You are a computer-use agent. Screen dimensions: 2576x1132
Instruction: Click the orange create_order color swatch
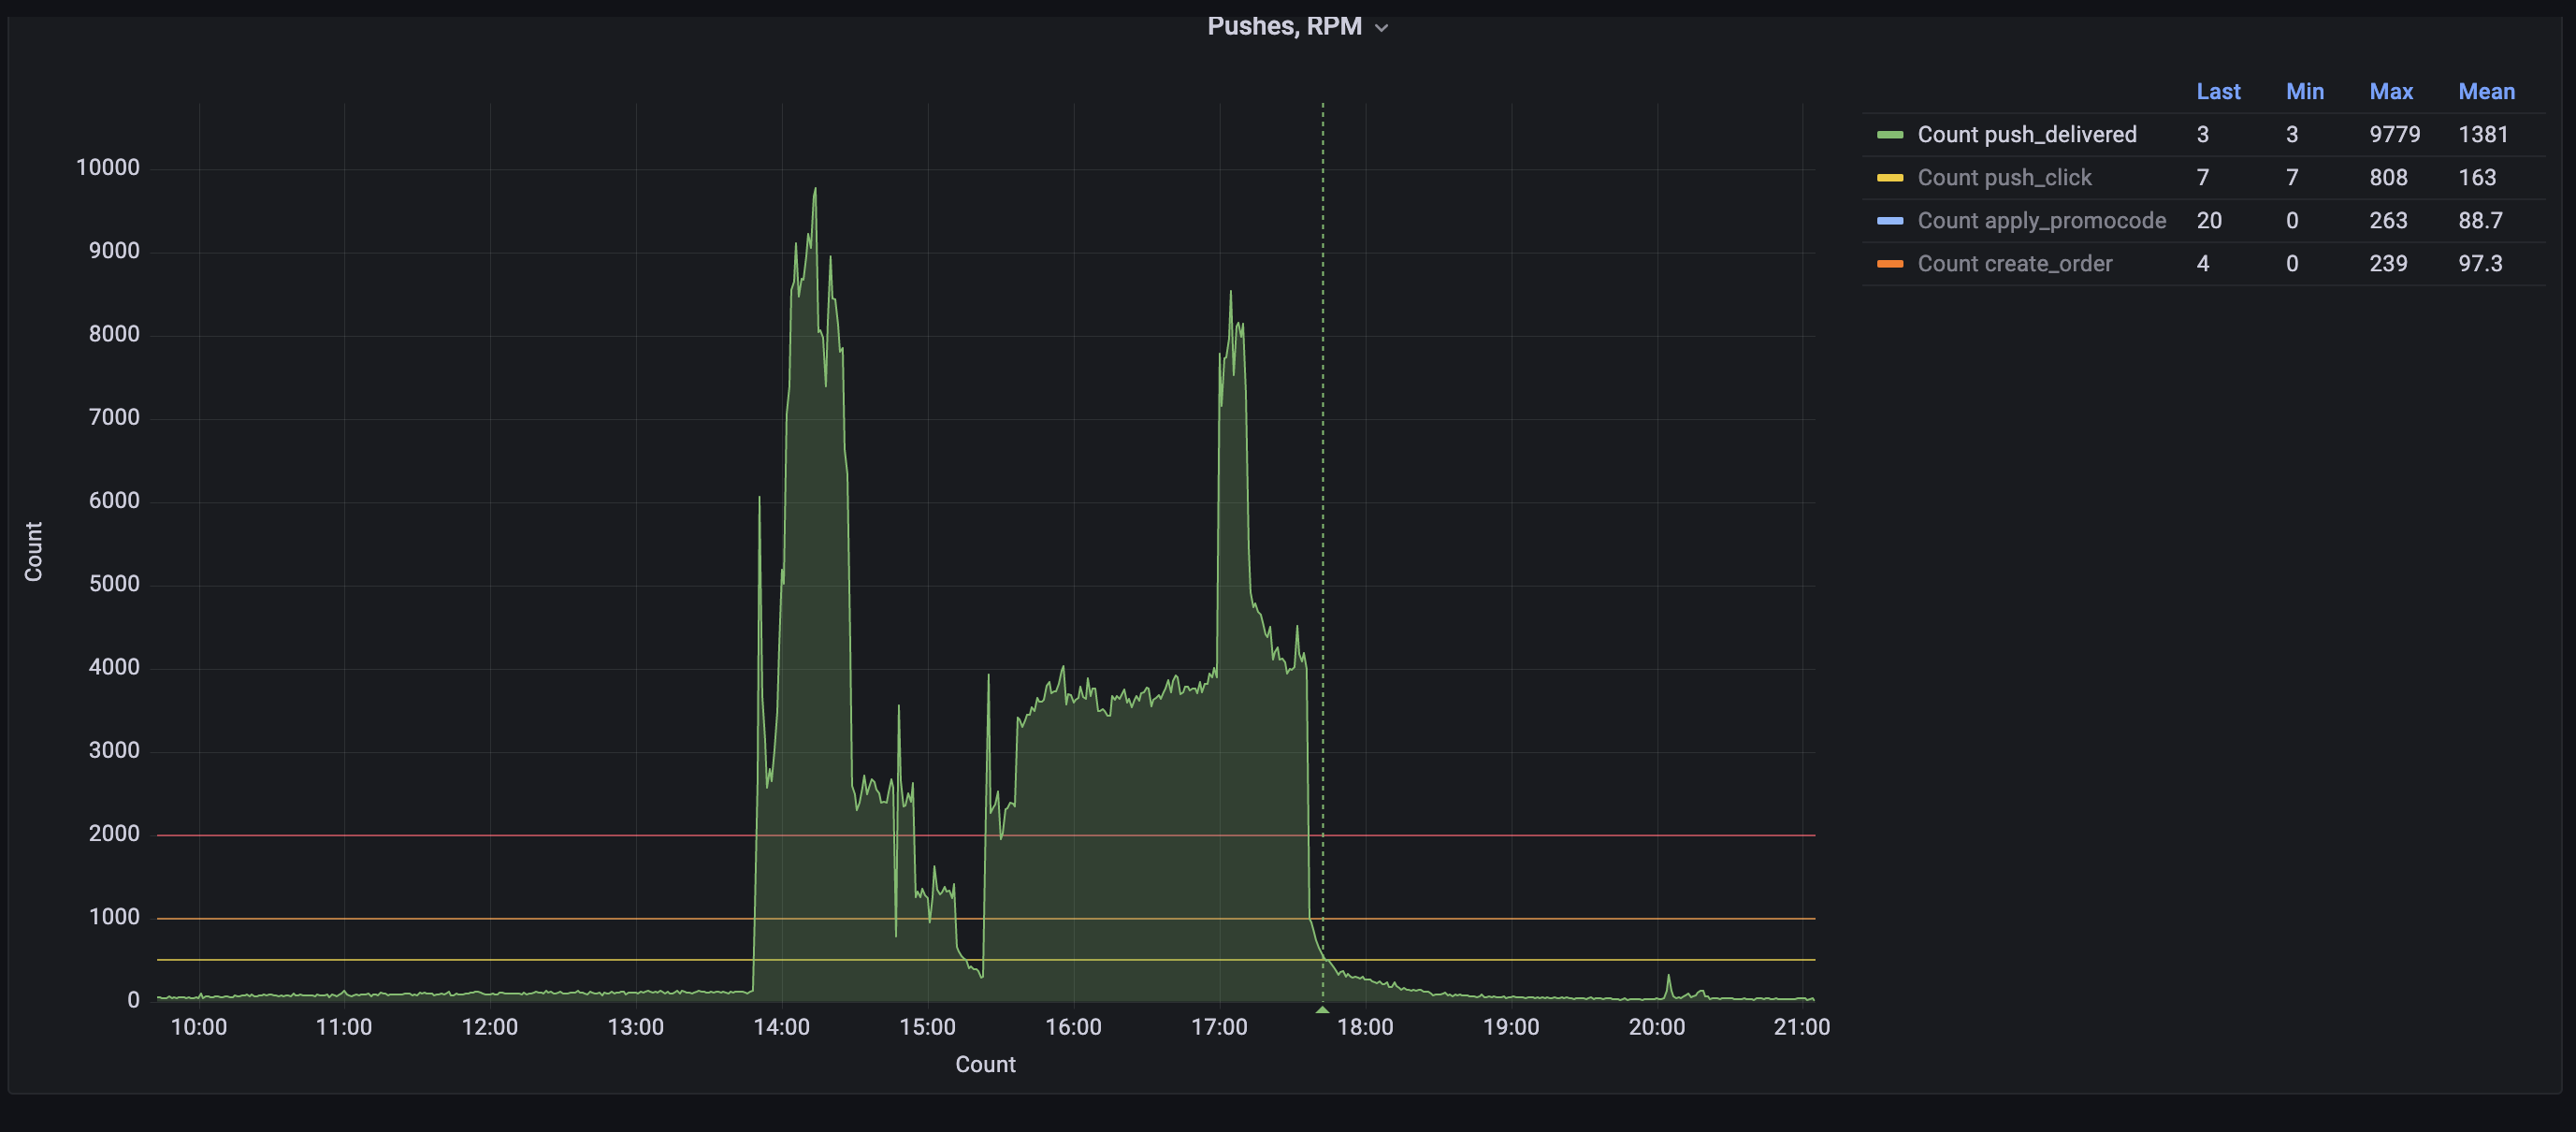click(1890, 263)
